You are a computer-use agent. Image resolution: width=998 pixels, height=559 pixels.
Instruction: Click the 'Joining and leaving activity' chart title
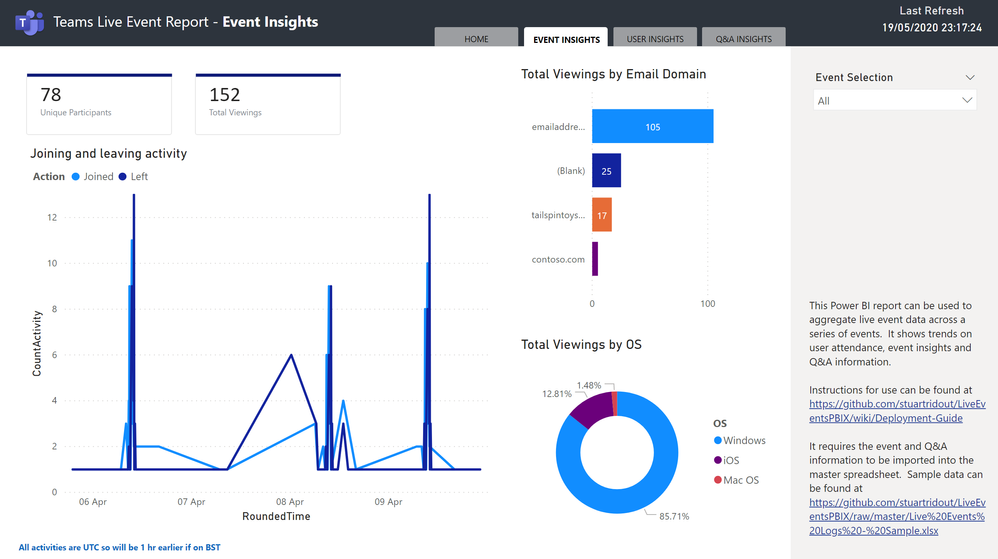coord(109,153)
